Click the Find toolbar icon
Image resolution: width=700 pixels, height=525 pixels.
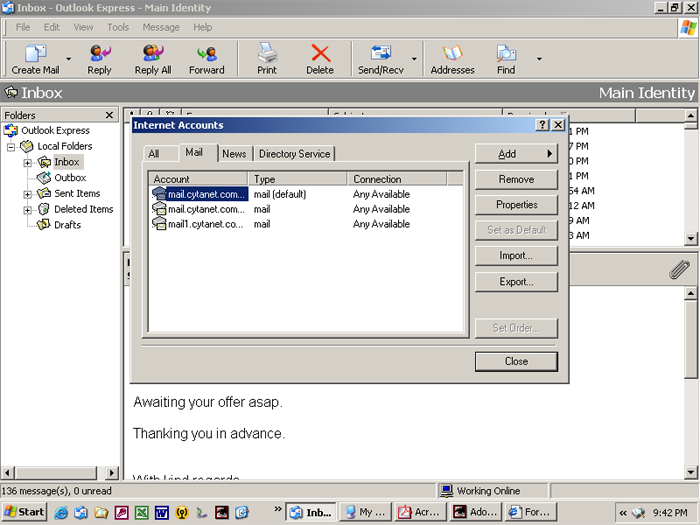(506, 59)
